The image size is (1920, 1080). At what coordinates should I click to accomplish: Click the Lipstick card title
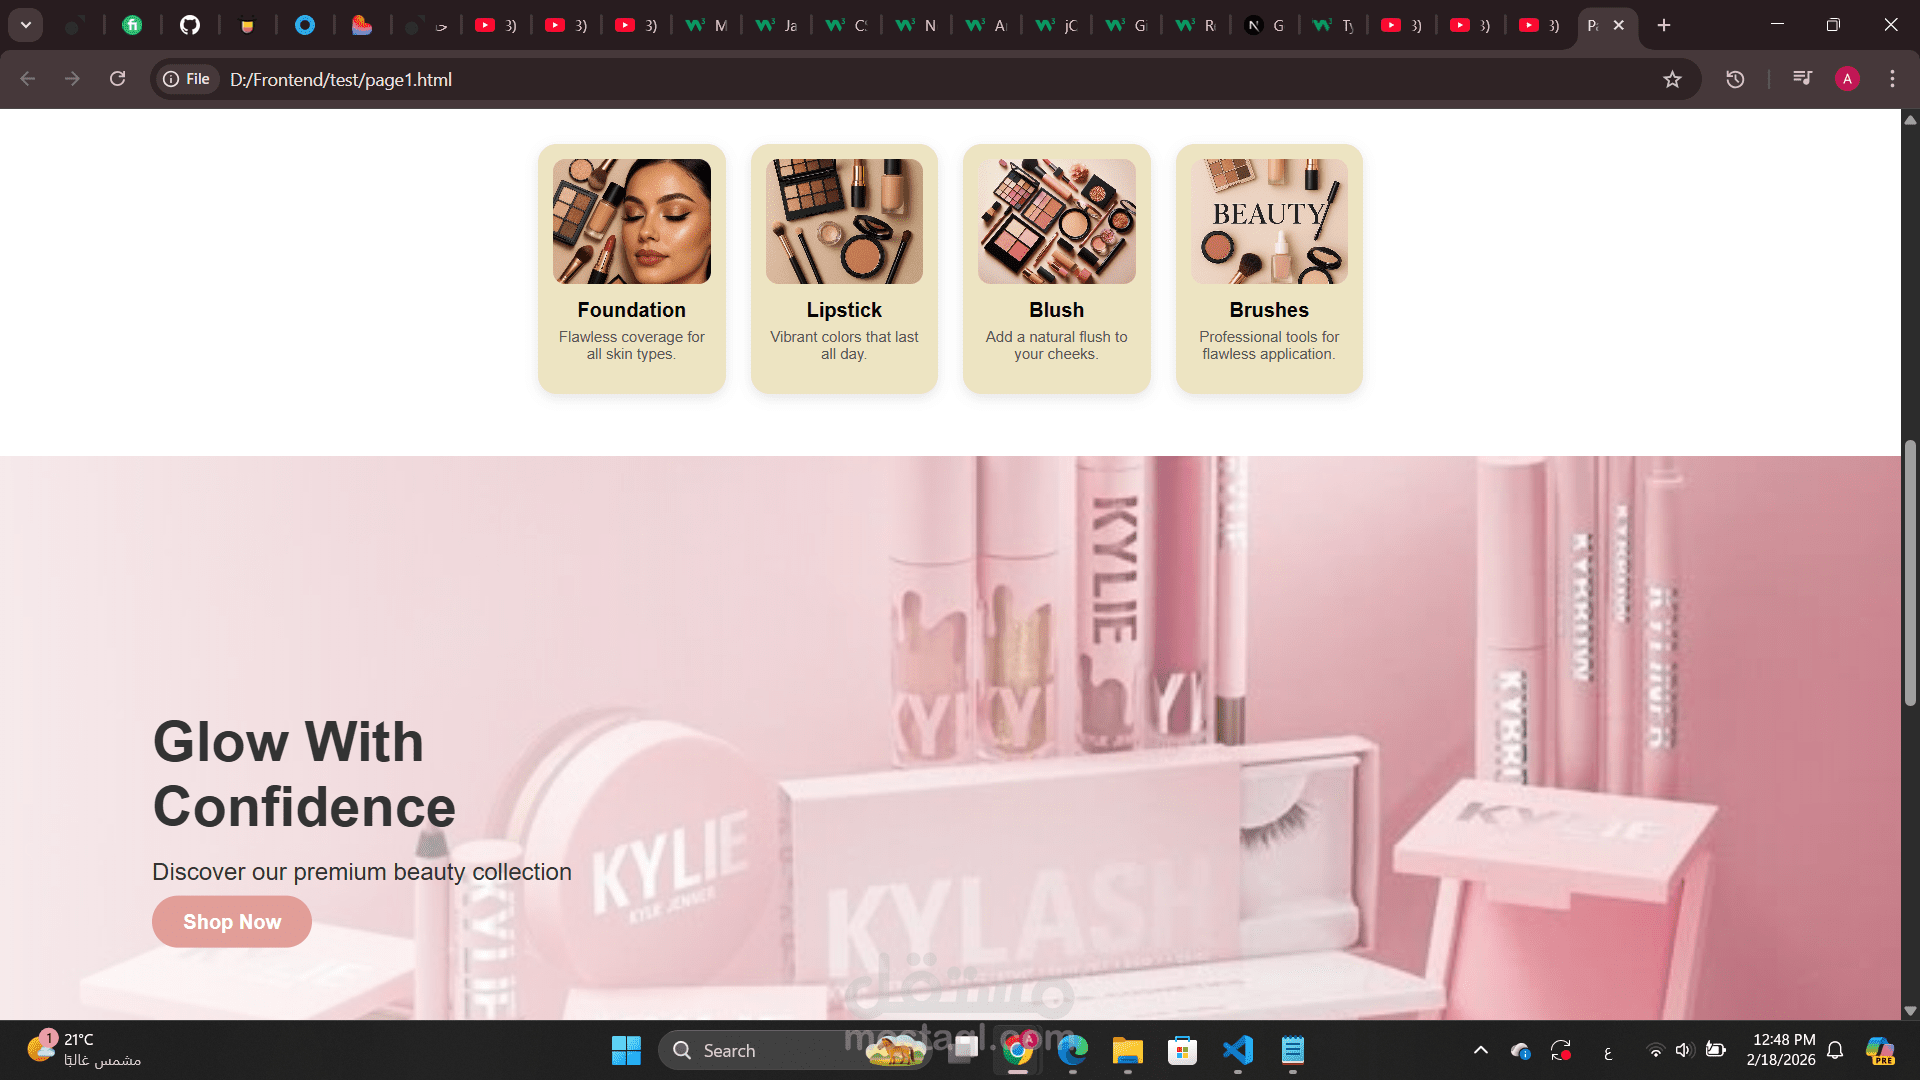844,310
